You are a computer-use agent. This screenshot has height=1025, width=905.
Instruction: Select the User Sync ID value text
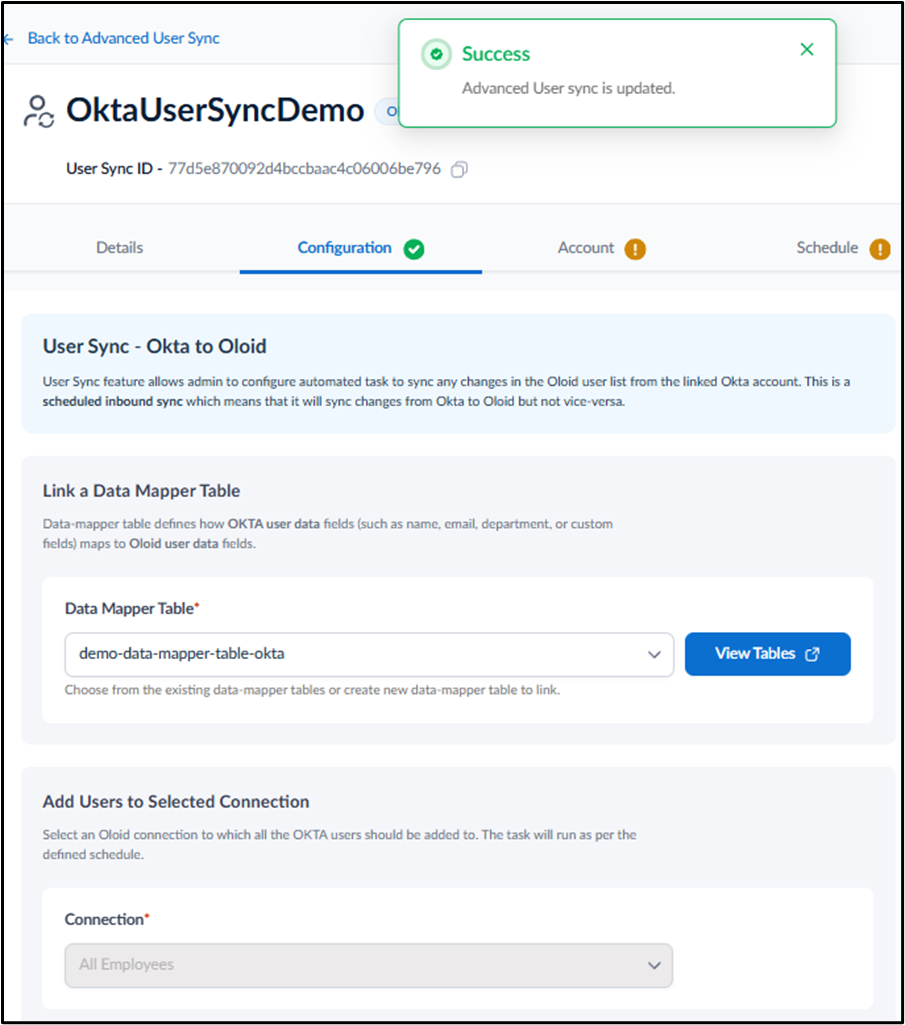tap(304, 169)
